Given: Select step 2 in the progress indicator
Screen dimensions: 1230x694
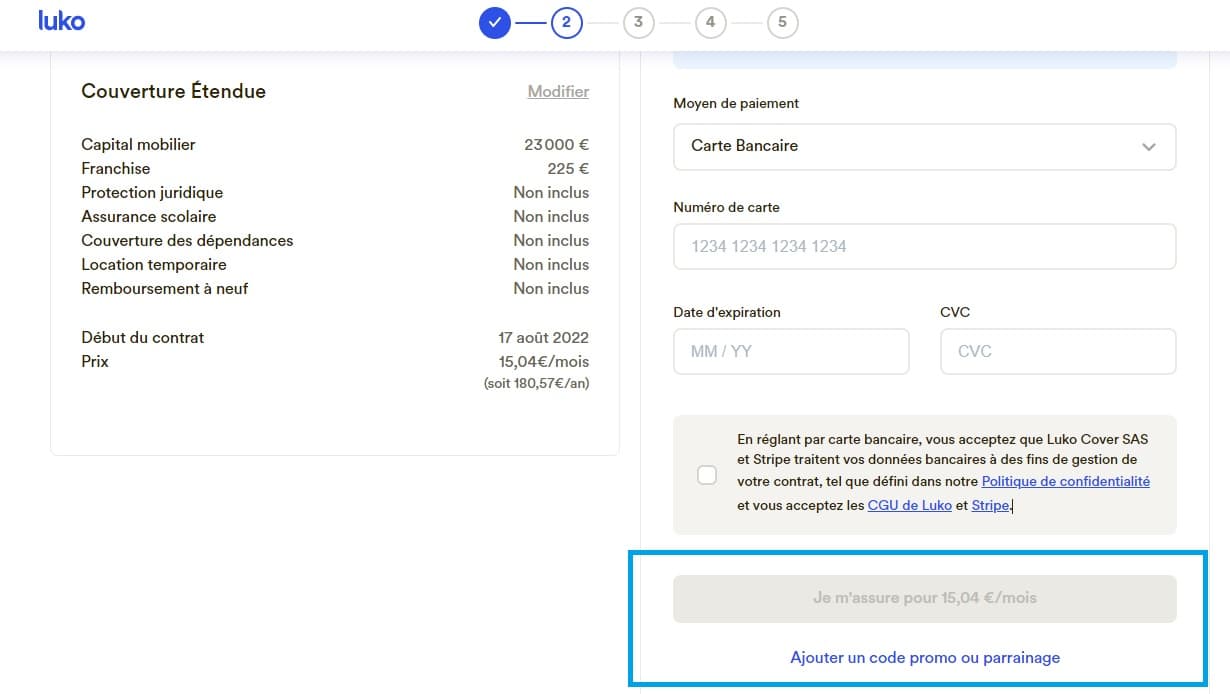Looking at the screenshot, I should 566,21.
